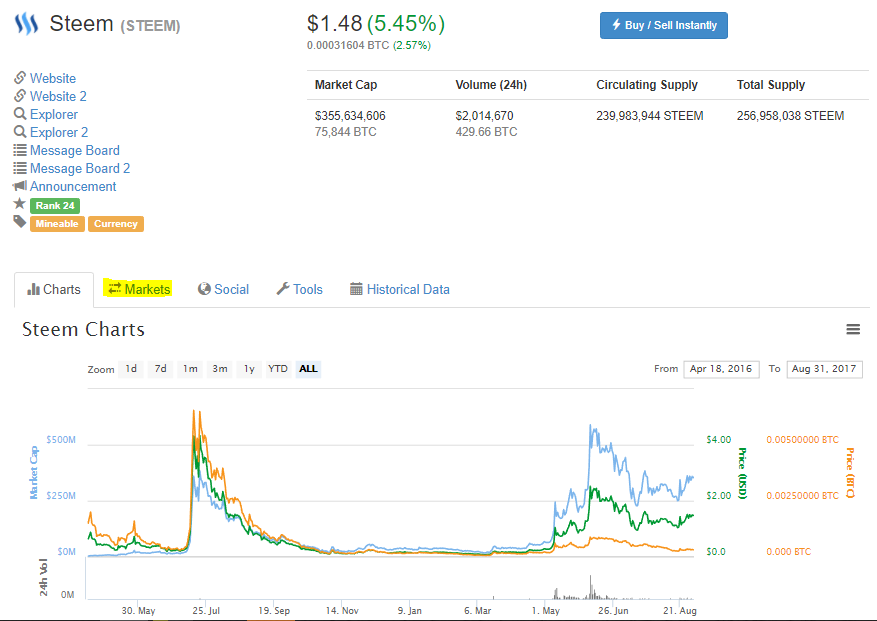This screenshot has height=621, width=877.
Task: Click the To date field
Action: (x=824, y=369)
